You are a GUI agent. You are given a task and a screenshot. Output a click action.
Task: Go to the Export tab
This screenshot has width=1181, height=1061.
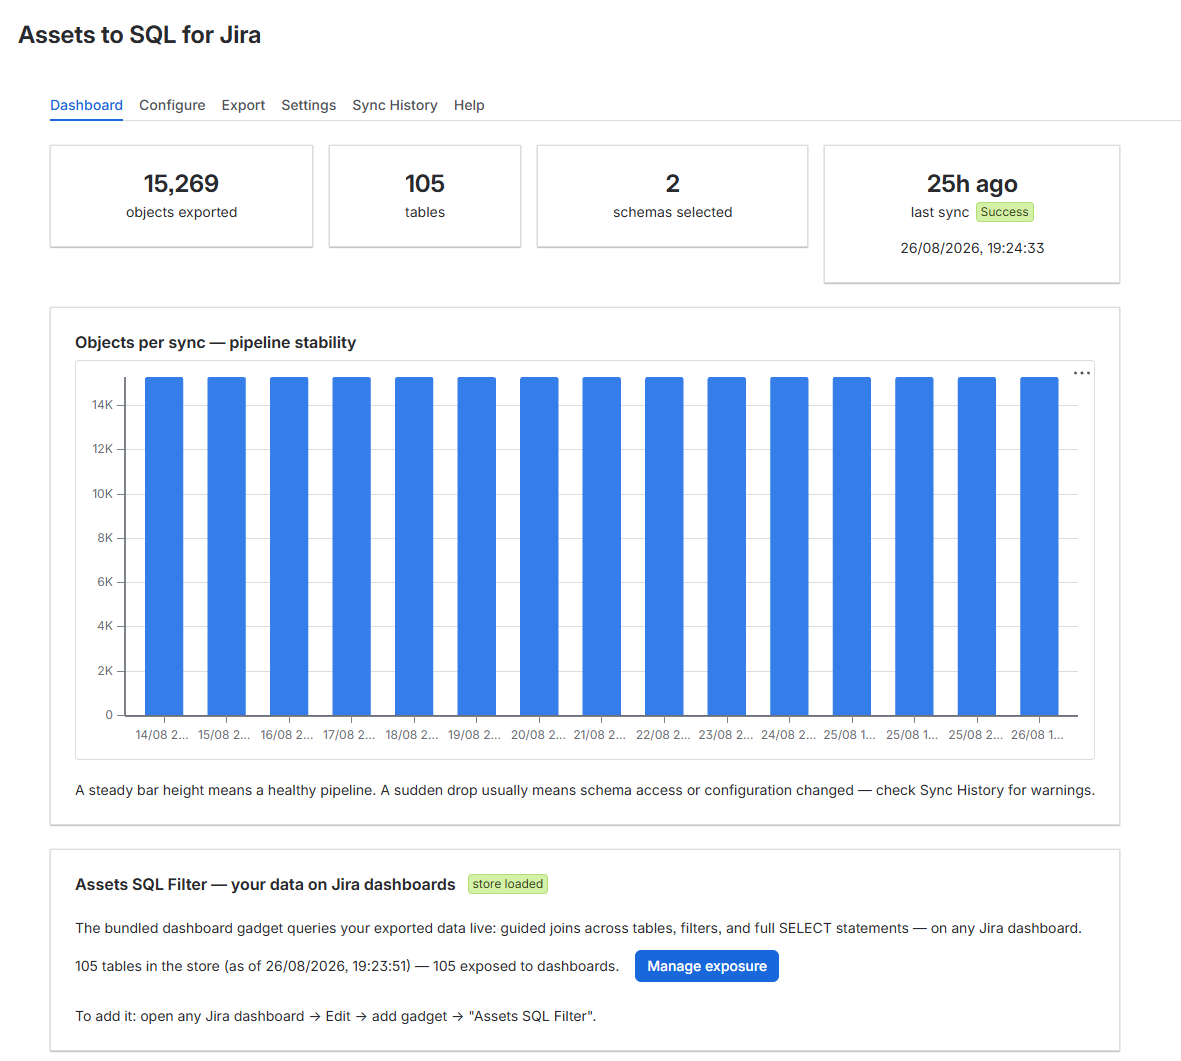243,105
